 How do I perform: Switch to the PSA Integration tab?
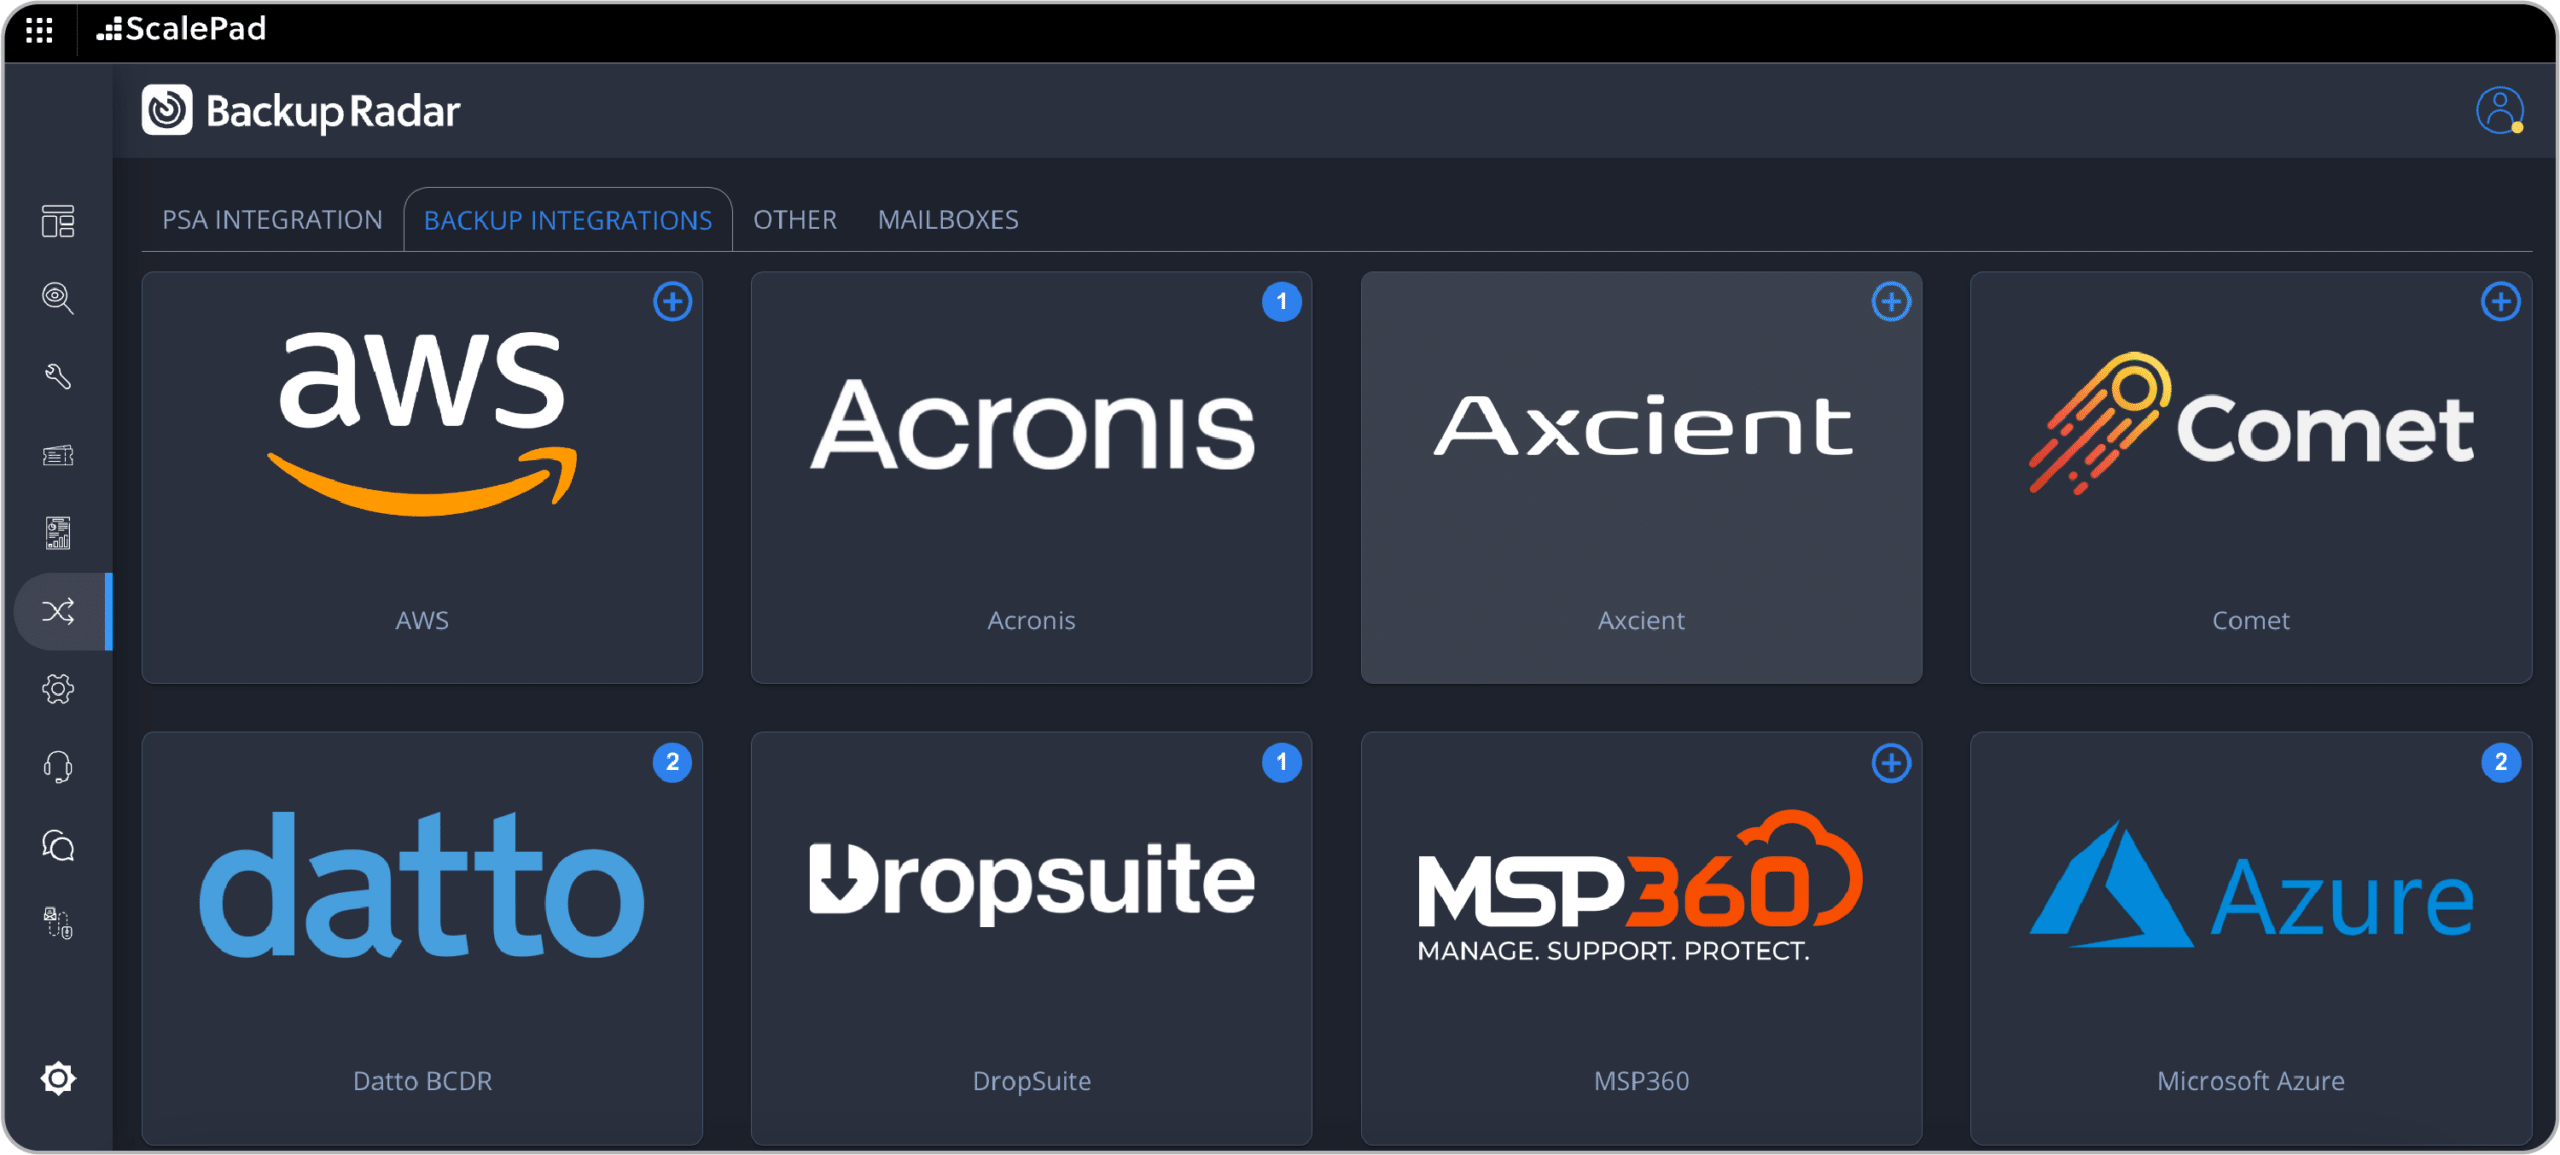(272, 220)
